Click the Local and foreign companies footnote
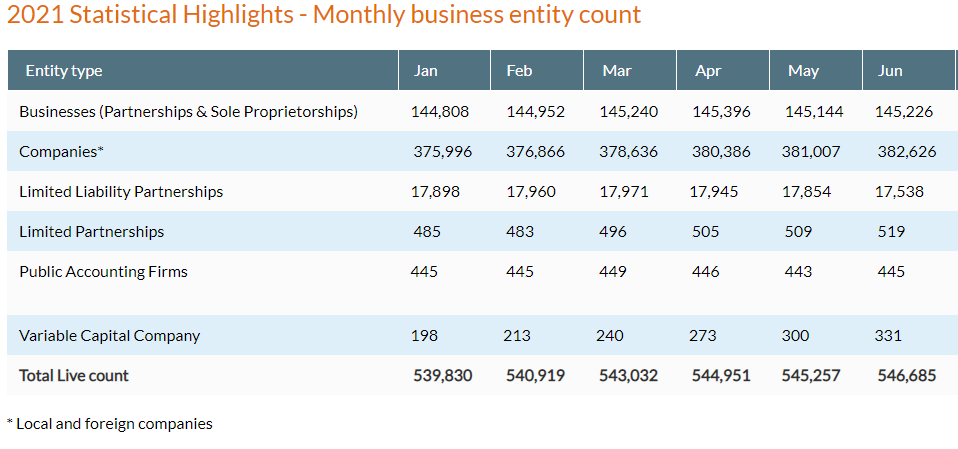Screen dimensions: 958x449 (110, 424)
